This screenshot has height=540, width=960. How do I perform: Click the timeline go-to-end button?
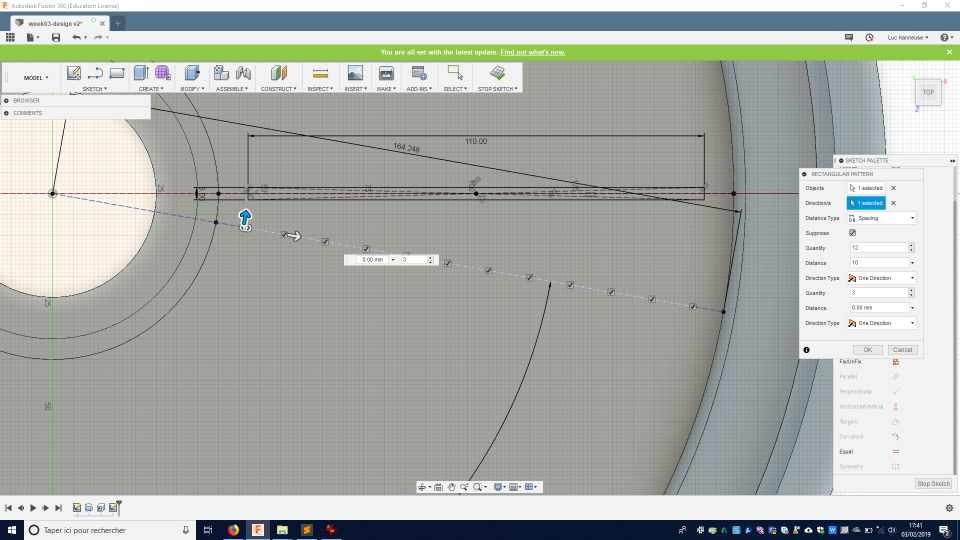coord(58,508)
